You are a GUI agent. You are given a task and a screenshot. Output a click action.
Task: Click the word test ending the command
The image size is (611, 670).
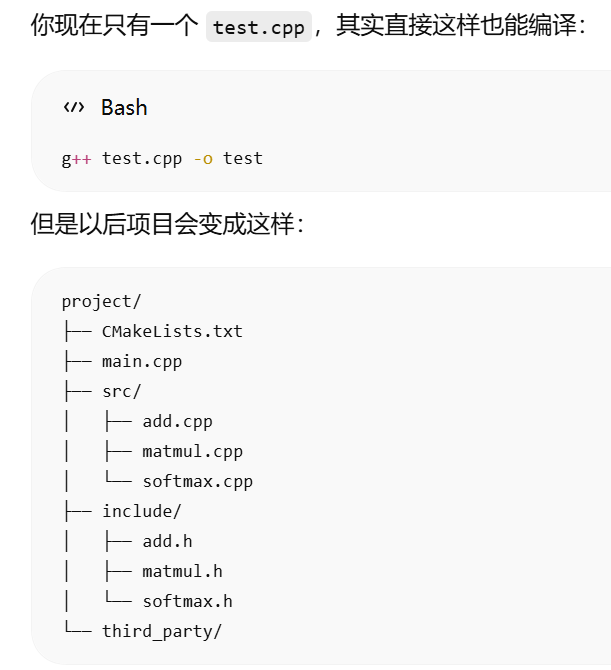tap(243, 159)
